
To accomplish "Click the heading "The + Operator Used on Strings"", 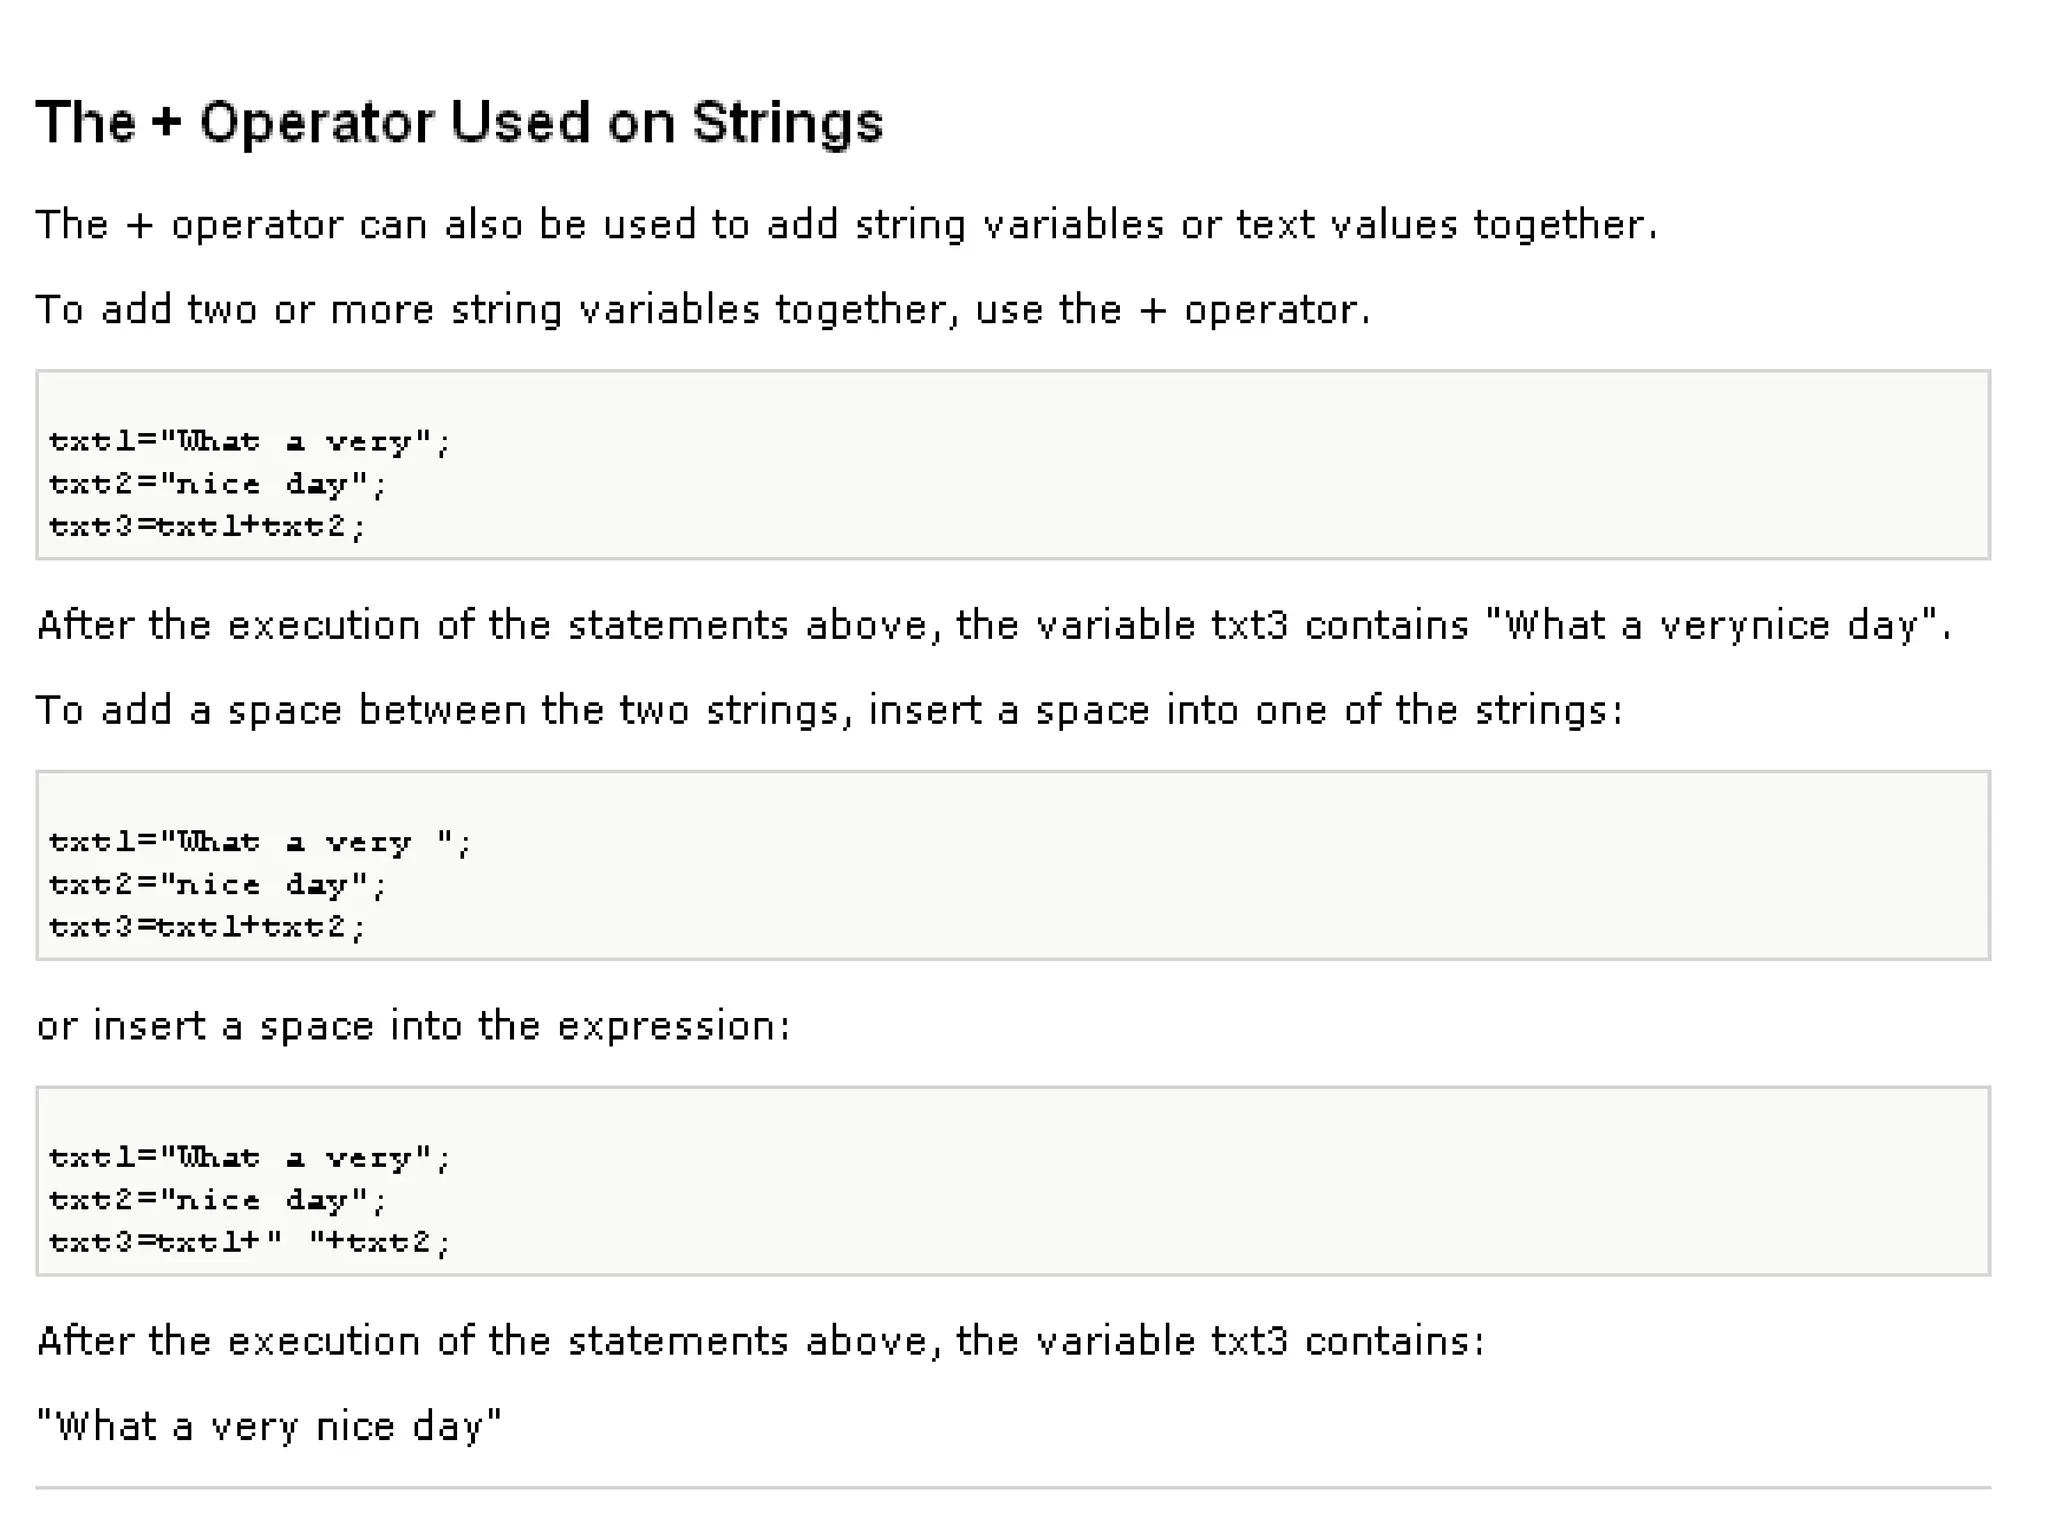I will pyautogui.click(x=459, y=123).
